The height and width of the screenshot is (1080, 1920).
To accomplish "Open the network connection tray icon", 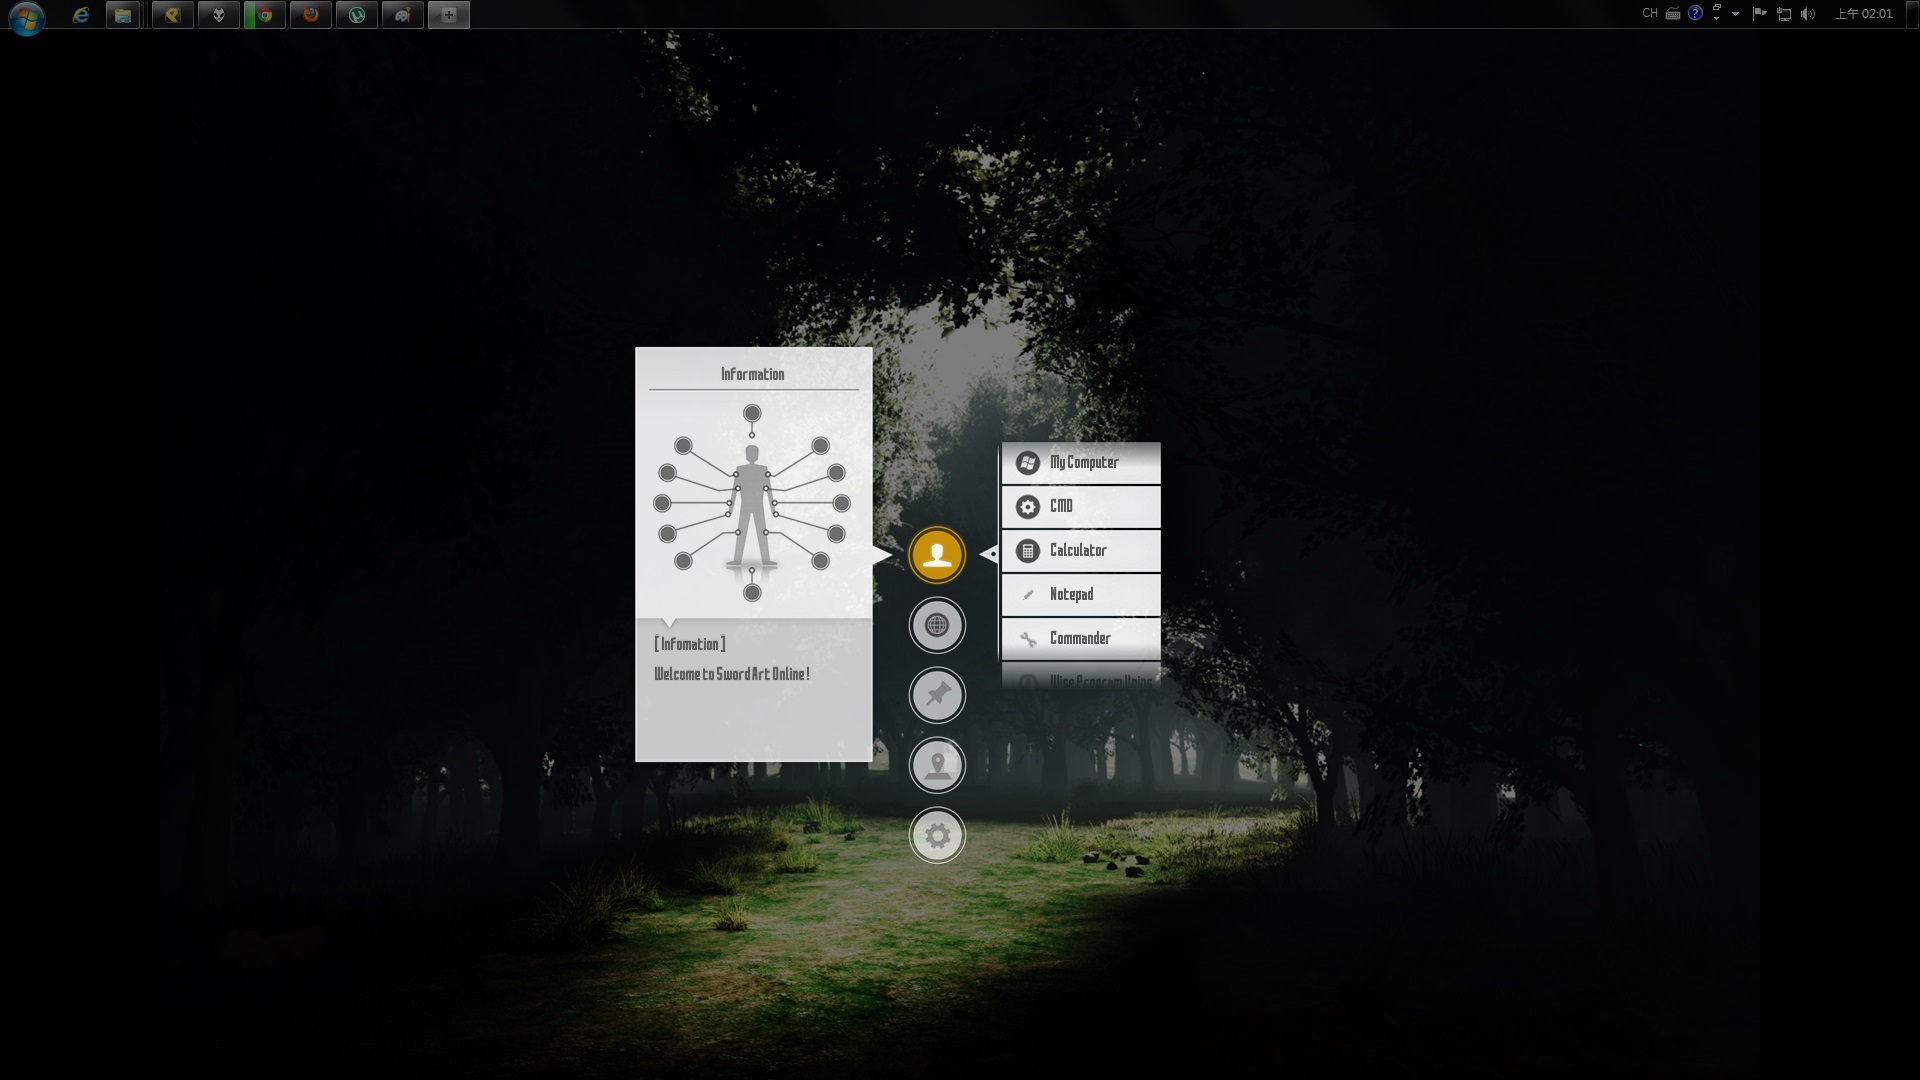I will click(1784, 14).
